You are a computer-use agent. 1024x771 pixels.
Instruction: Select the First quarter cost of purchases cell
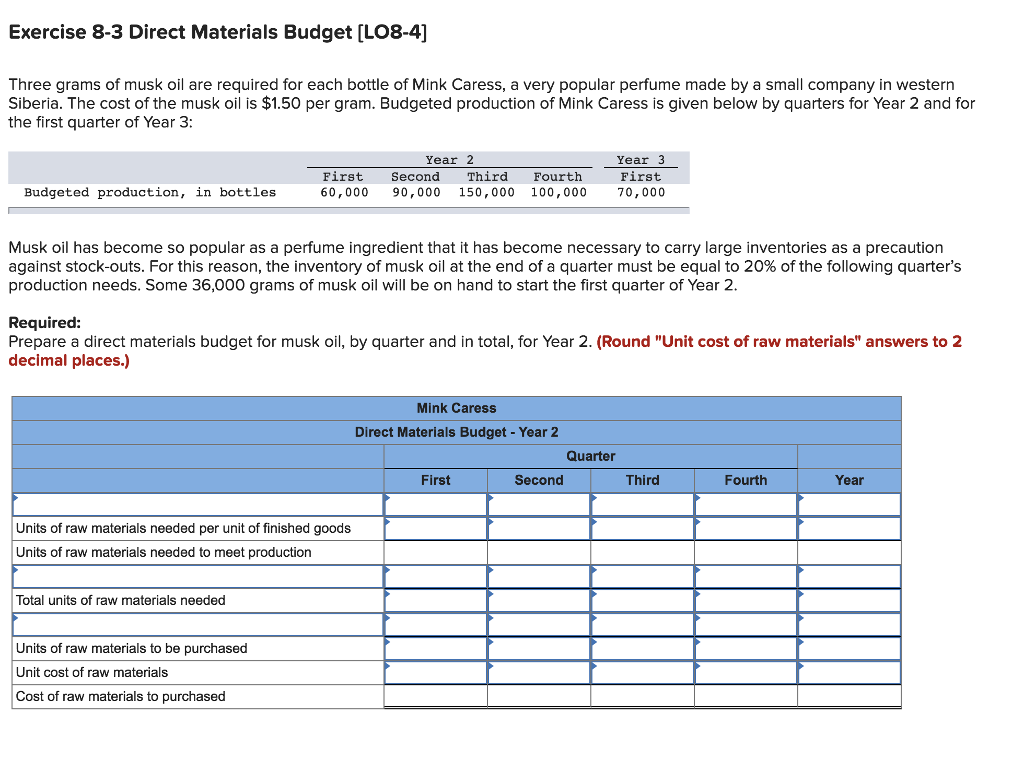pyautogui.click(x=435, y=696)
